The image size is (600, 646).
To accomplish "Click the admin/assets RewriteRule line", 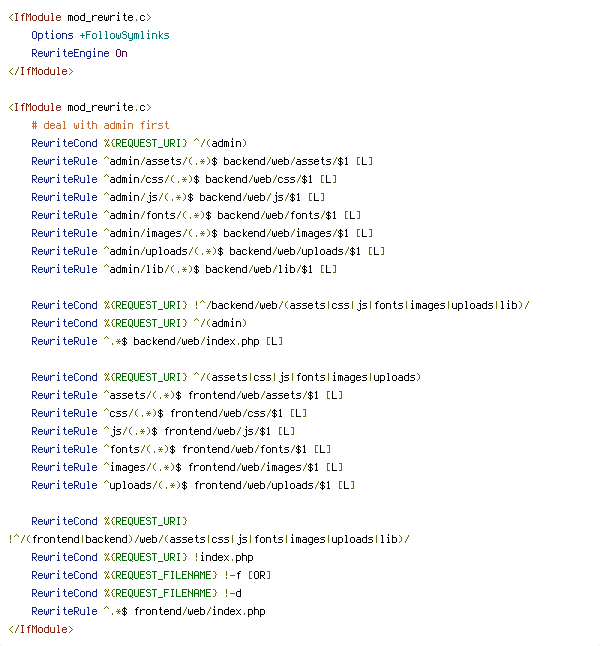I will click(202, 162).
